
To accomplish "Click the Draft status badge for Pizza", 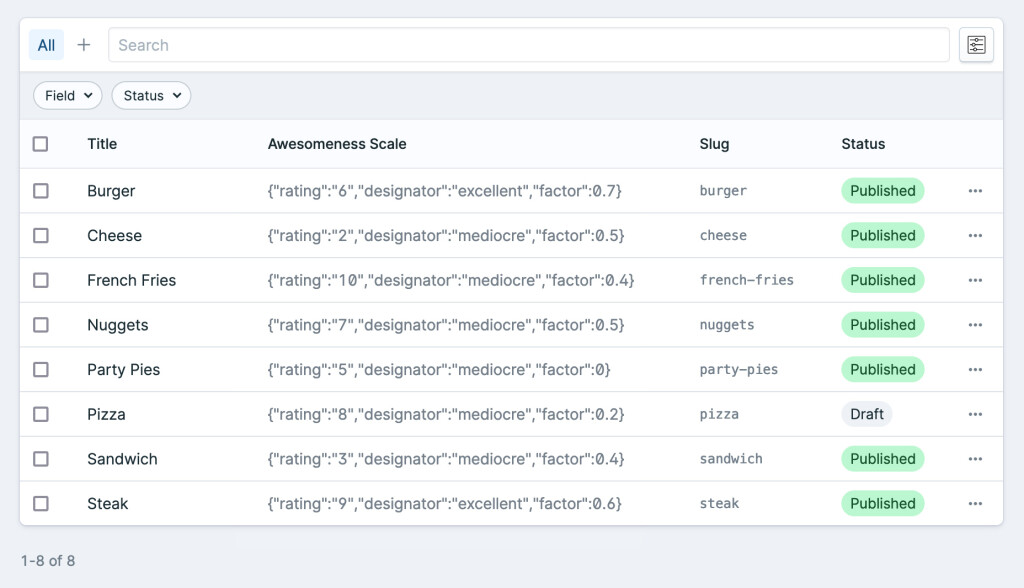I will [866, 414].
